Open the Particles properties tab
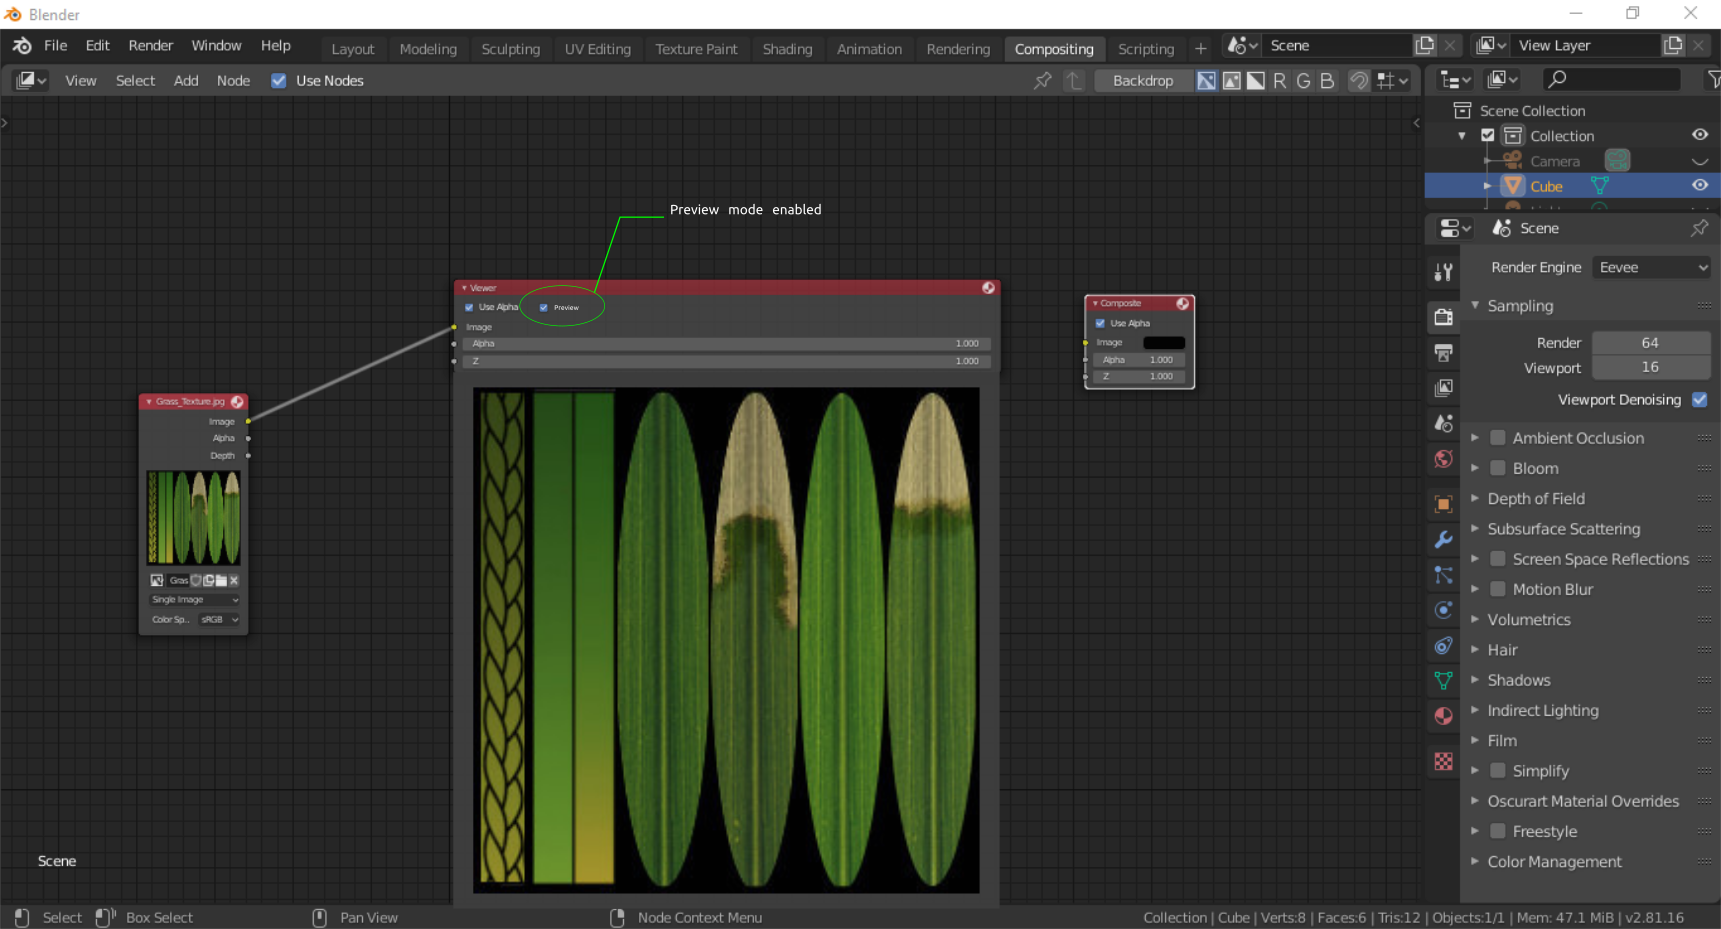 [1443, 575]
